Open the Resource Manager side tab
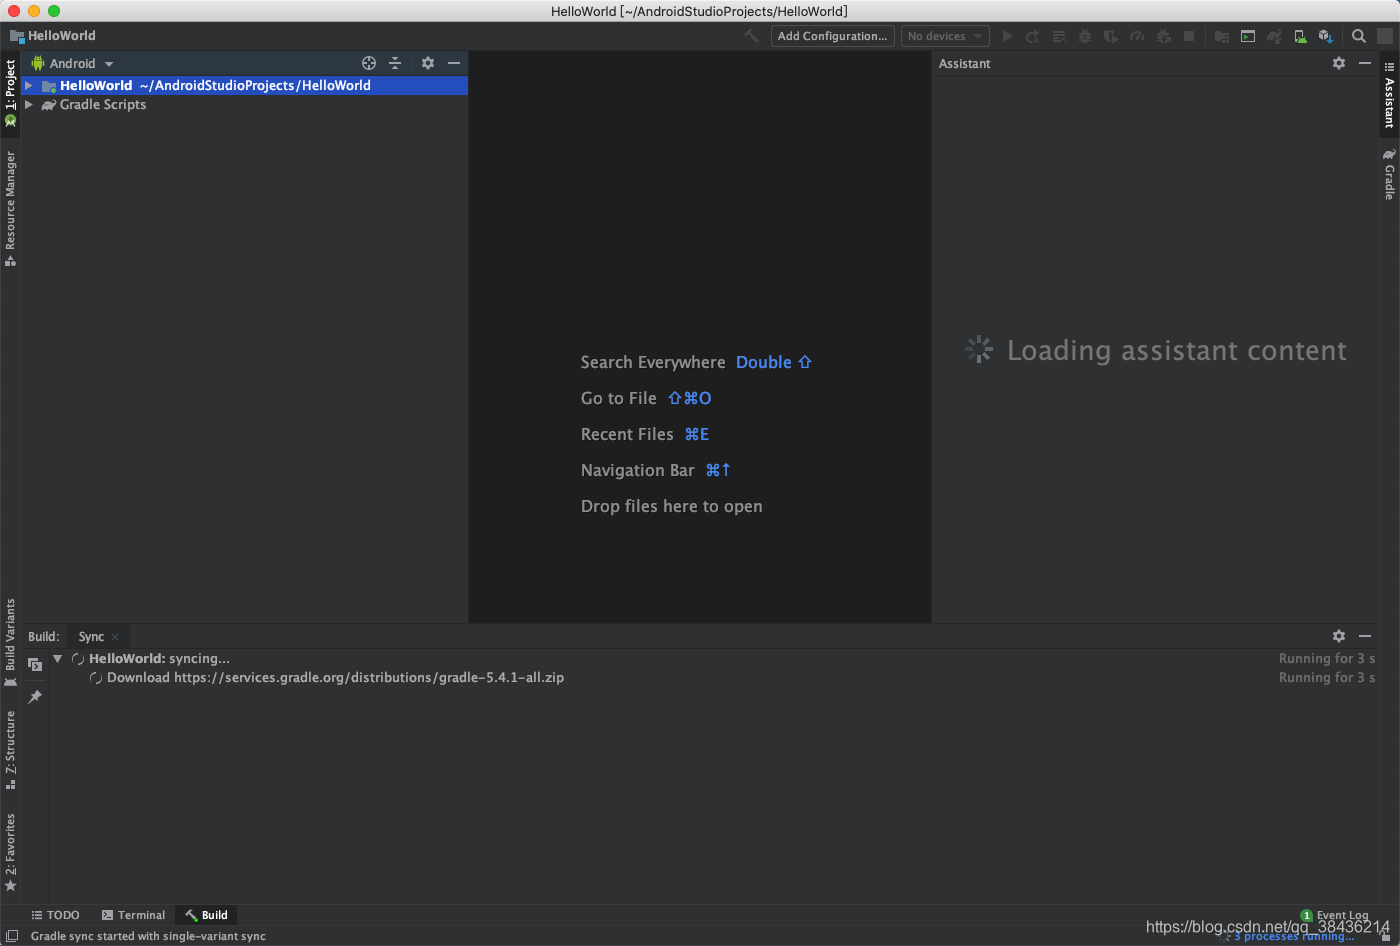This screenshot has height=946, width=1400. [x=10, y=208]
